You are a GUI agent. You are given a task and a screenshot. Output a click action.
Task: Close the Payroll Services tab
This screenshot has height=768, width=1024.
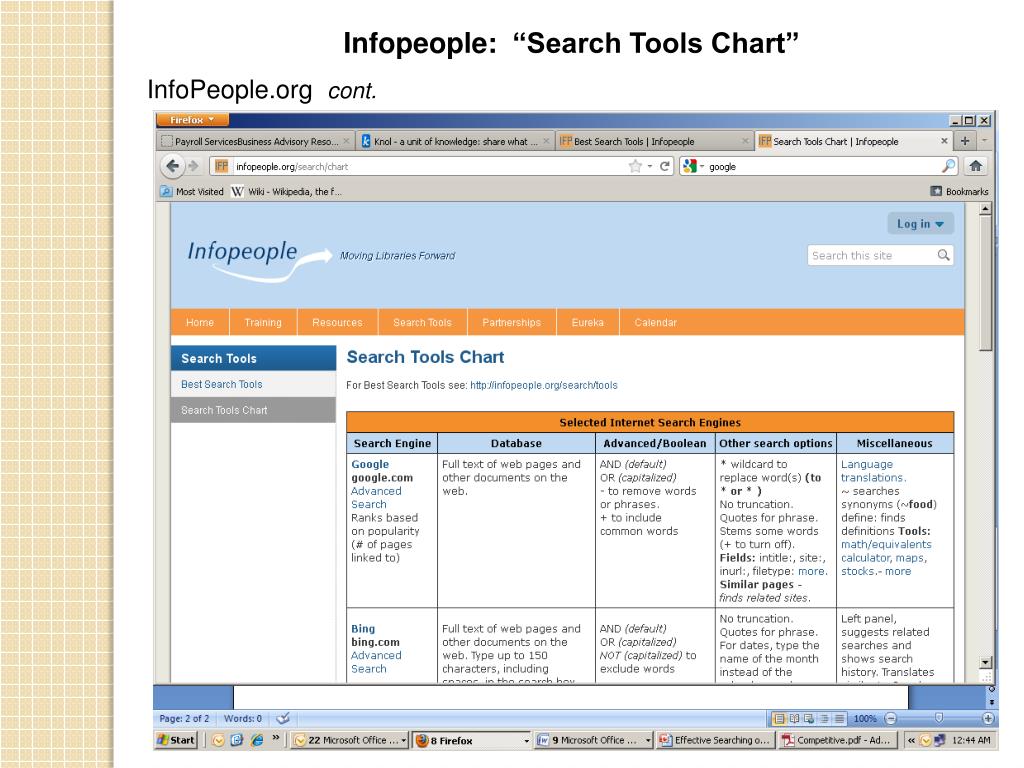click(347, 141)
